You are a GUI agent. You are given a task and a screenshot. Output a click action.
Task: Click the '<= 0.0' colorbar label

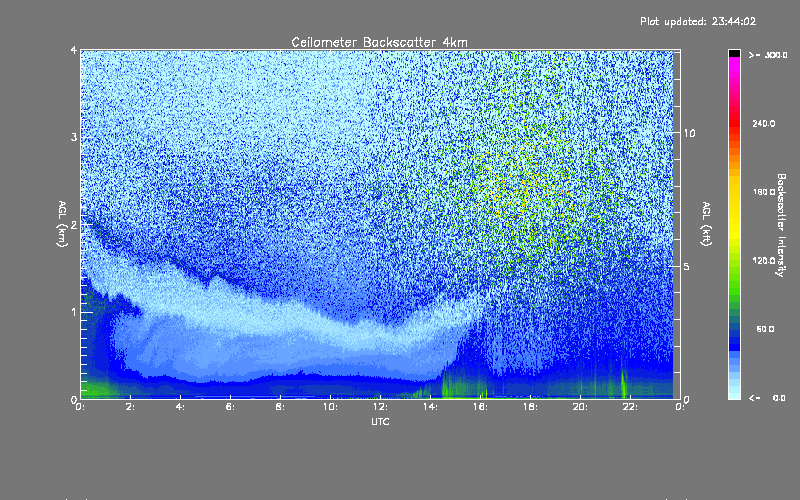[767, 398]
